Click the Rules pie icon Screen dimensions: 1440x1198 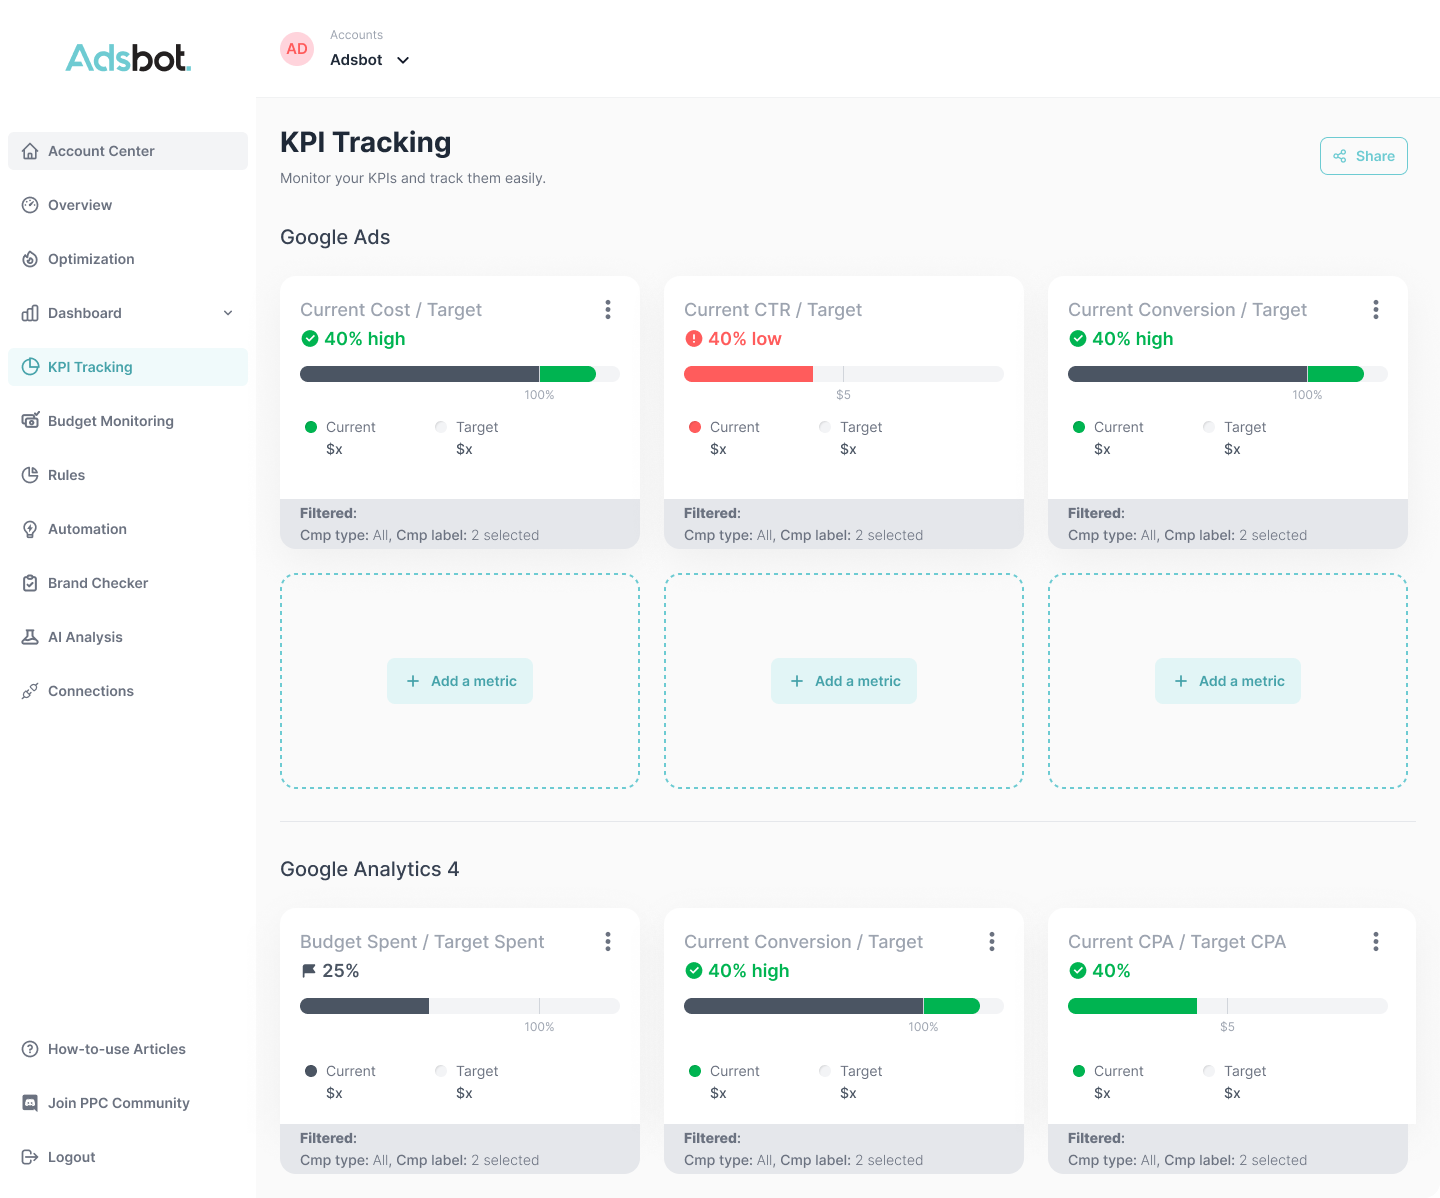pyautogui.click(x=30, y=475)
